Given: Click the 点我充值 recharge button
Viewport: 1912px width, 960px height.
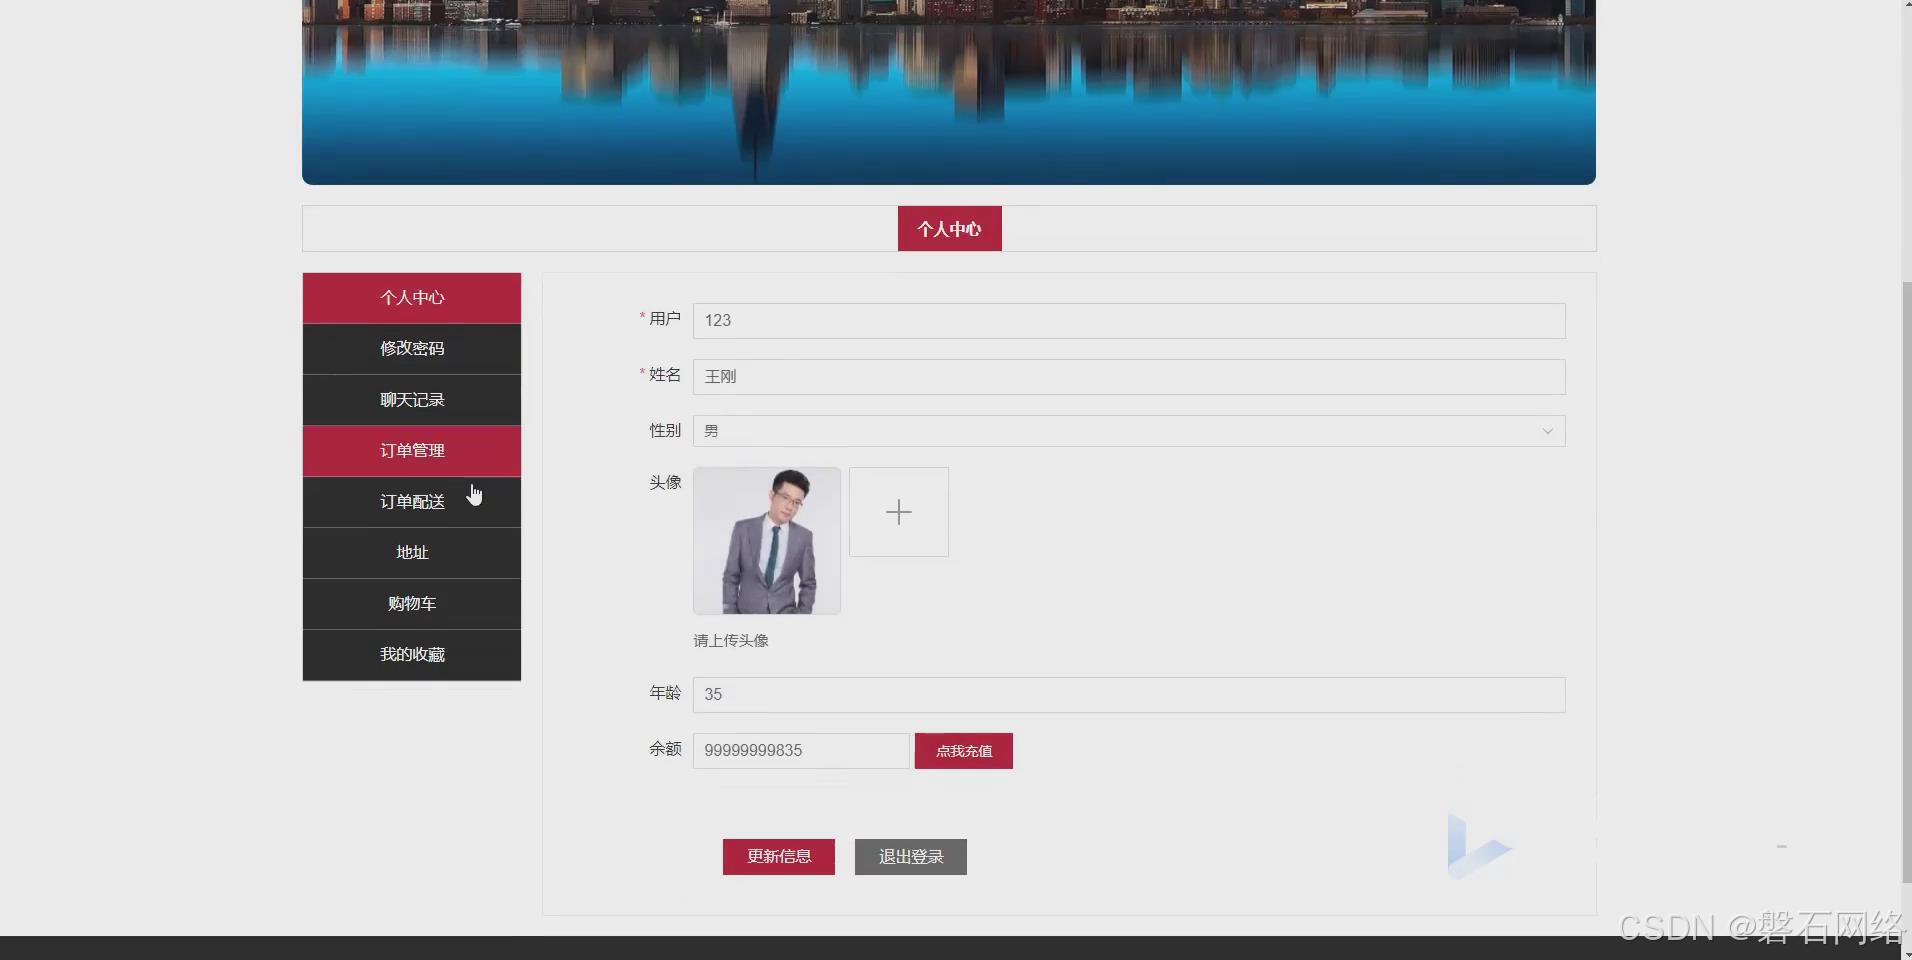Looking at the screenshot, I should 964,751.
